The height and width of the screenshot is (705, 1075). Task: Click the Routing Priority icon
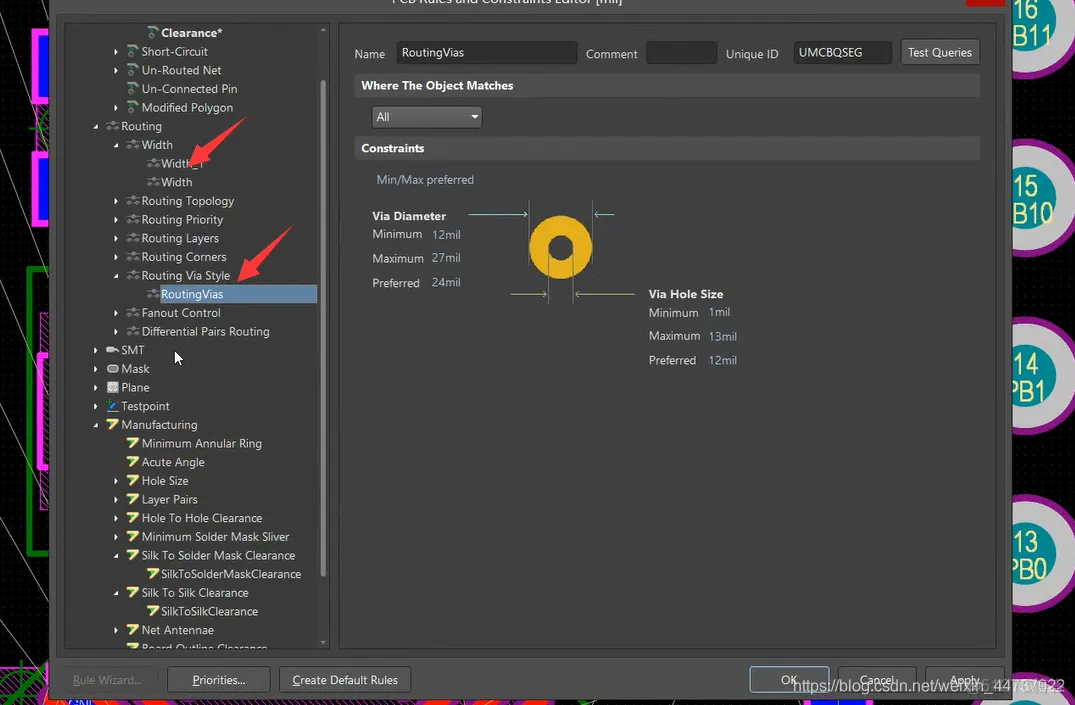pyautogui.click(x=133, y=219)
